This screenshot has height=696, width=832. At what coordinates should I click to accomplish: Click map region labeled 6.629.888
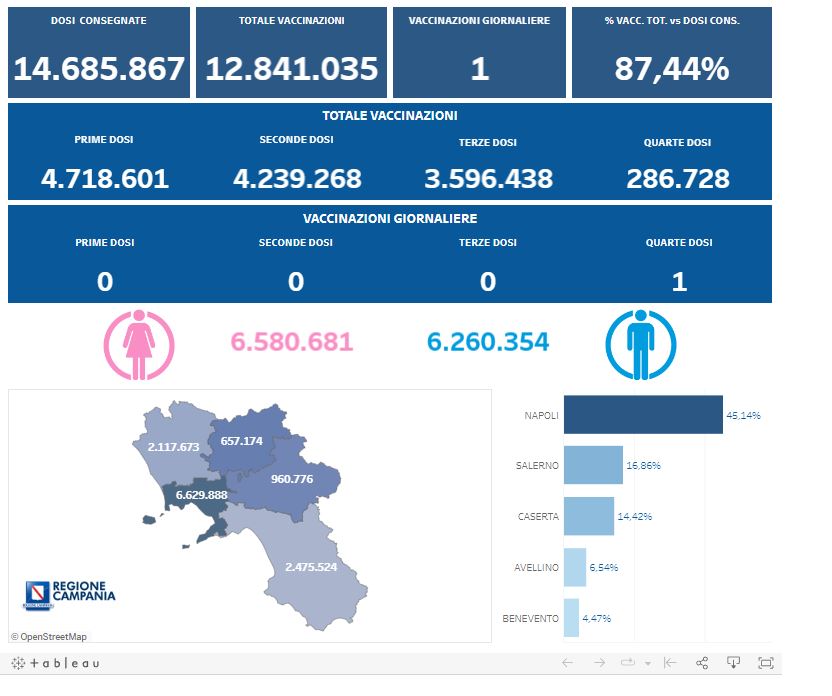click(200, 496)
